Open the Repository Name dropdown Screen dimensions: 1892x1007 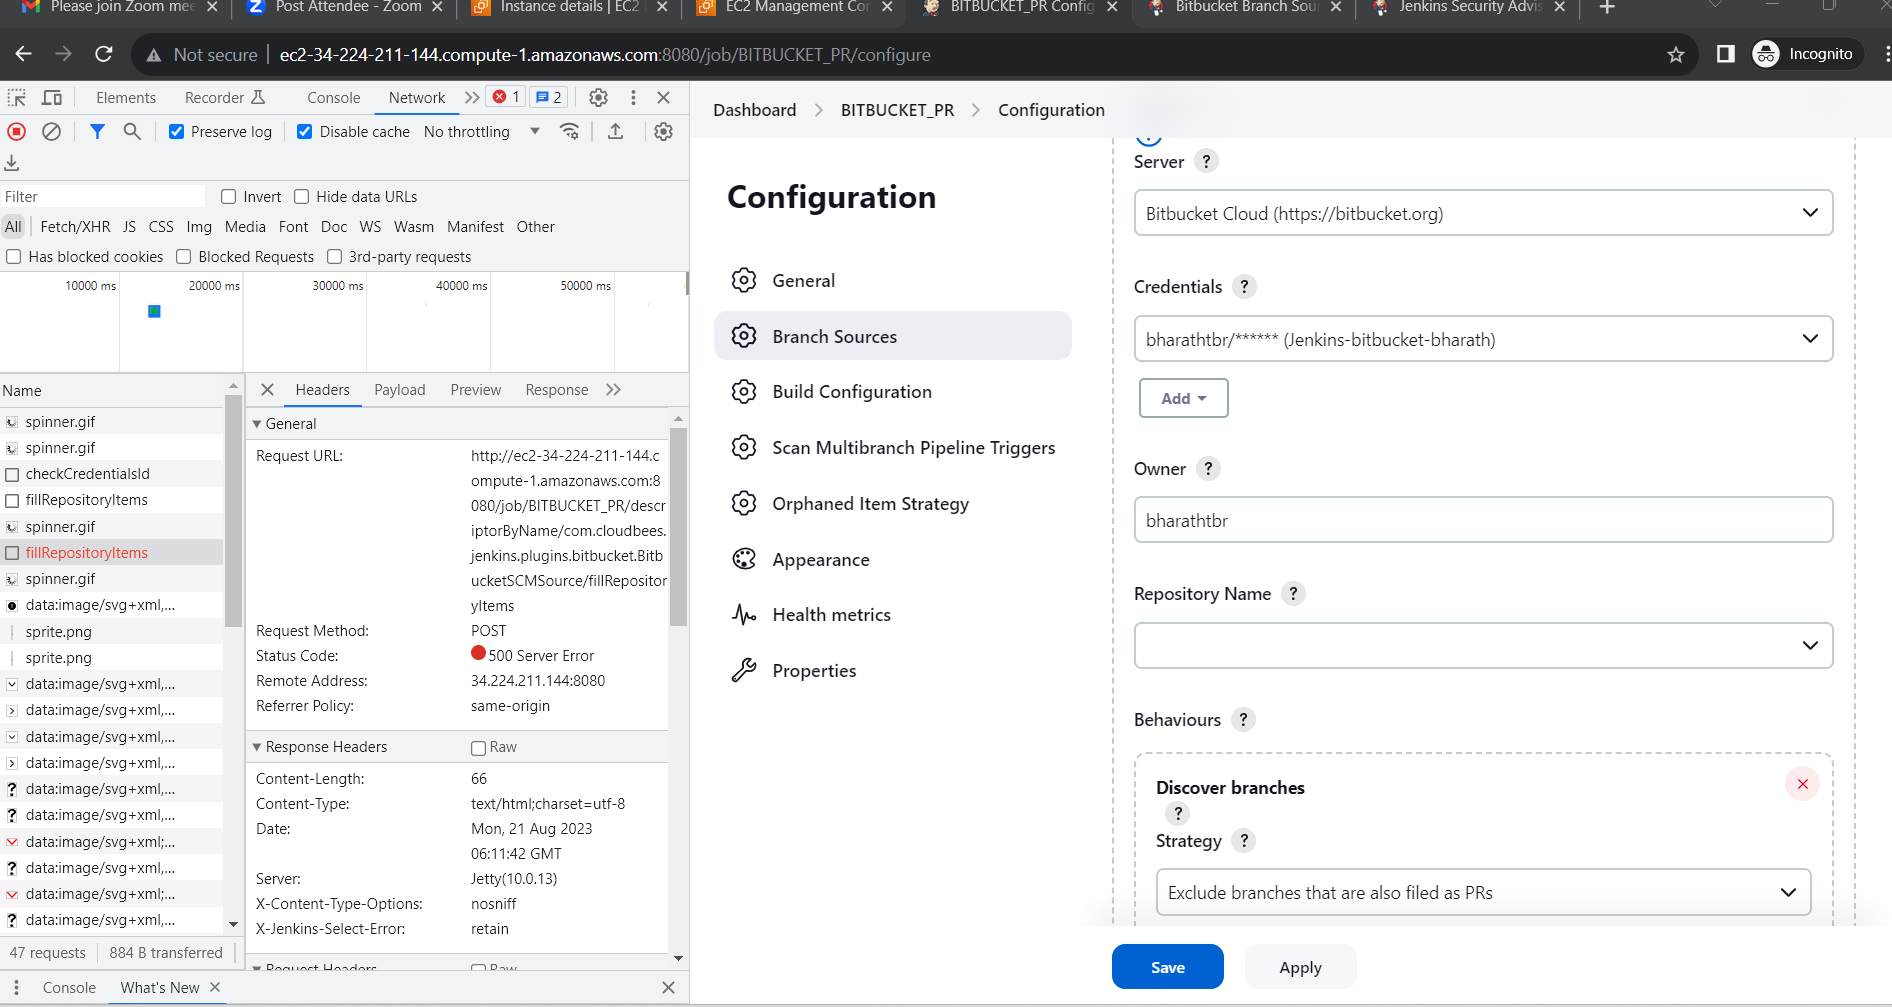coord(1483,646)
